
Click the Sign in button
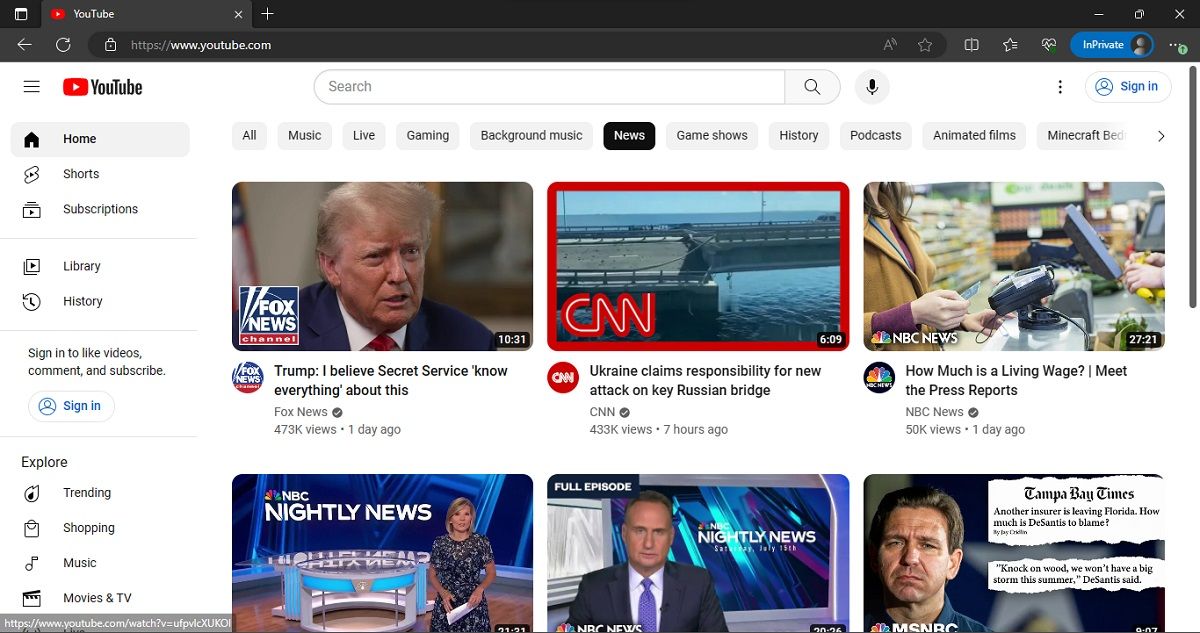click(x=1128, y=87)
